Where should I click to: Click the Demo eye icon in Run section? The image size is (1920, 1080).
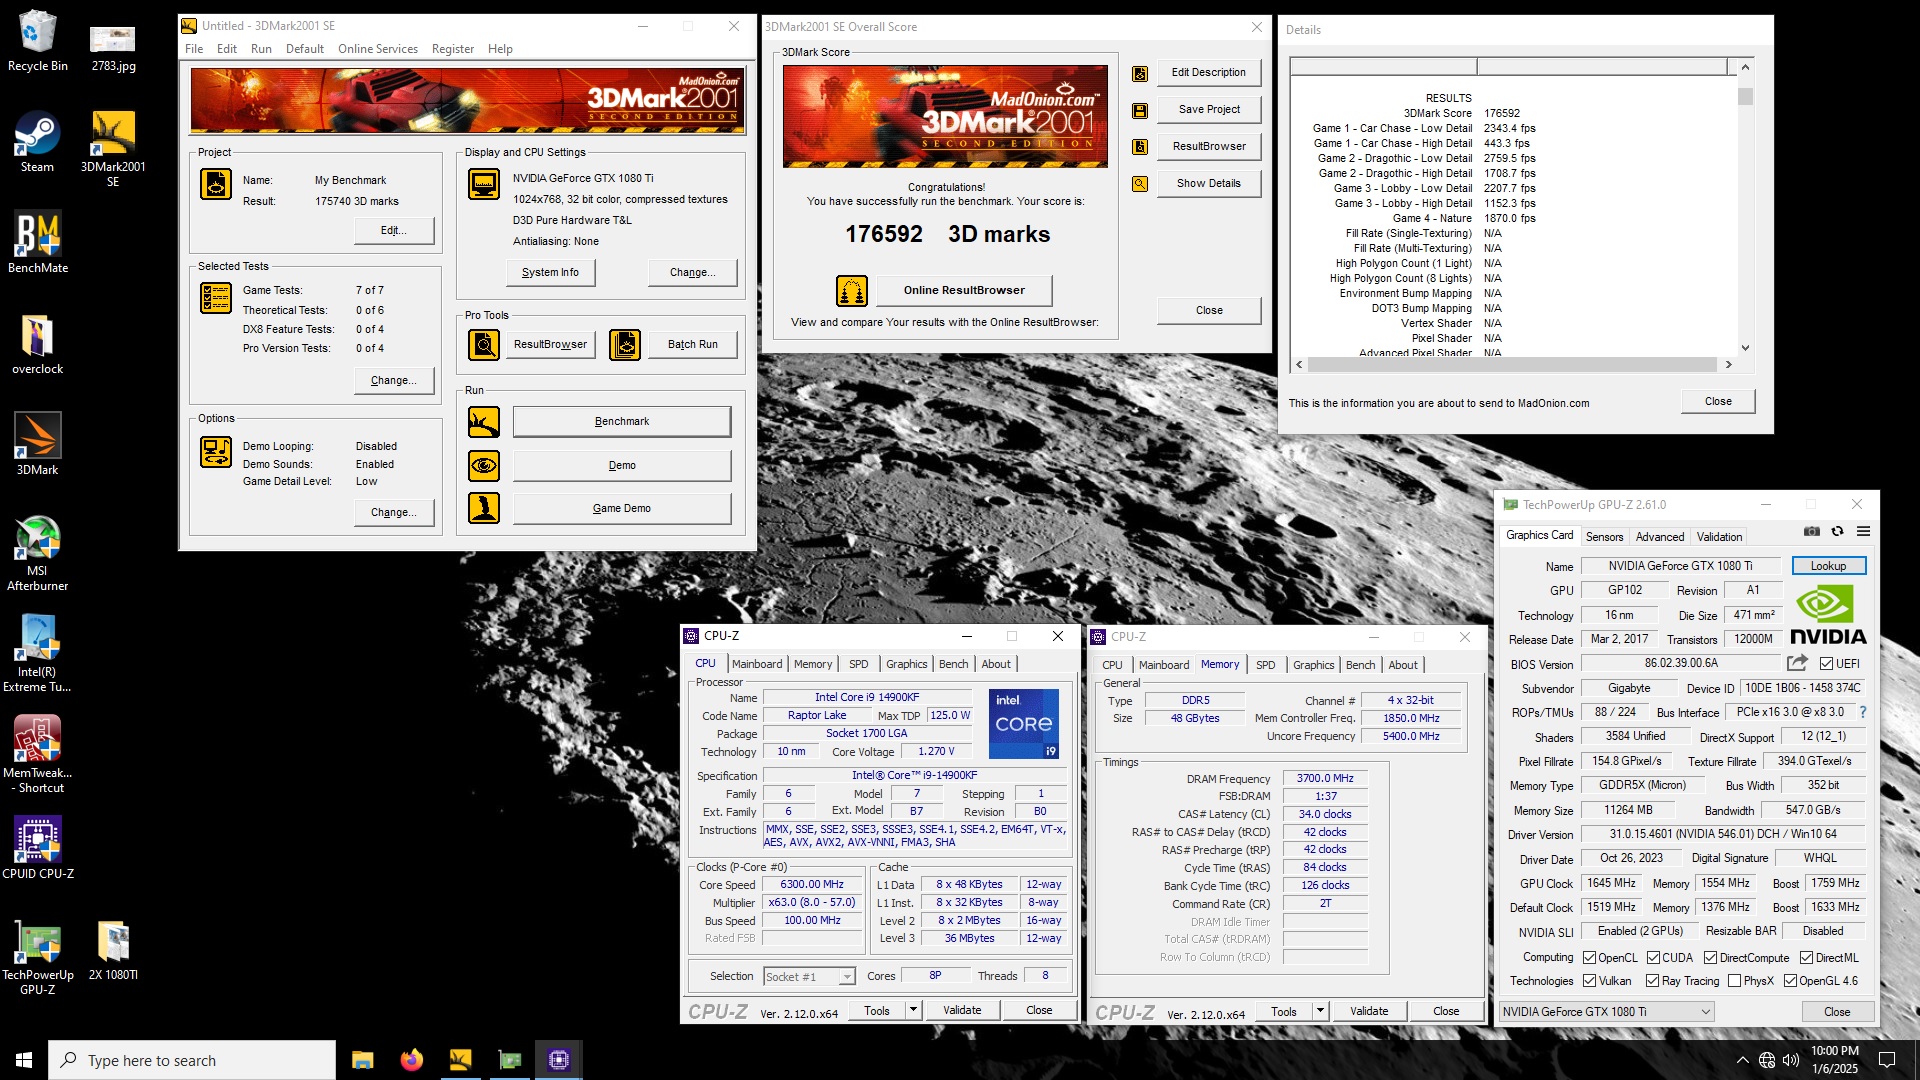pyautogui.click(x=484, y=465)
